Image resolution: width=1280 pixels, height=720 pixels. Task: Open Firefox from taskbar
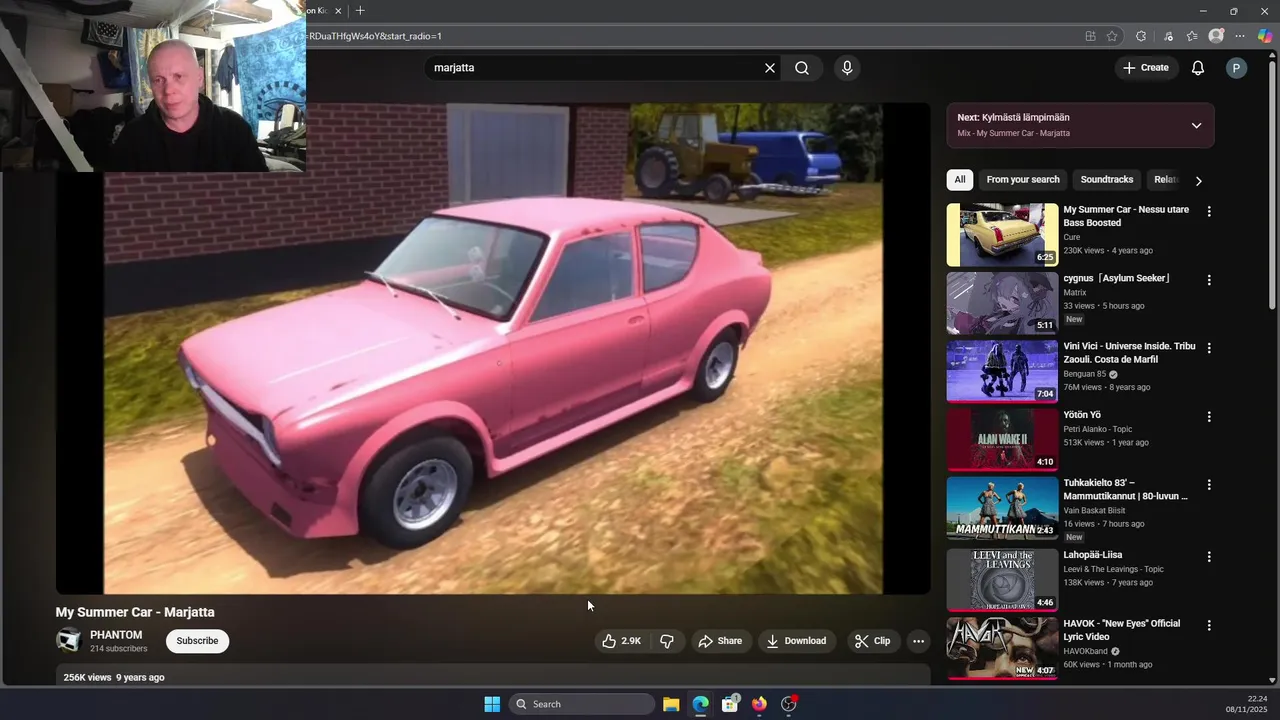point(759,704)
